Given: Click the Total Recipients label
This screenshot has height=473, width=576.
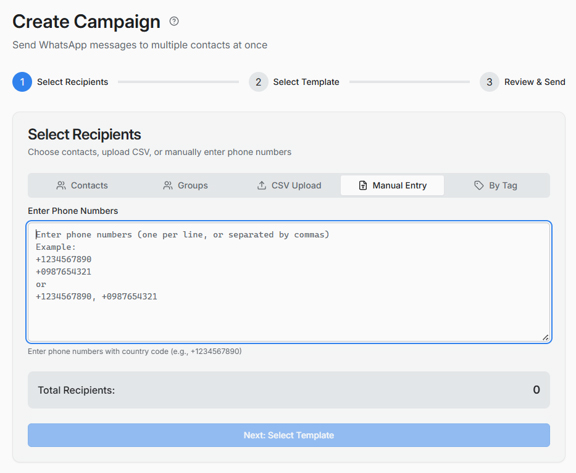Looking at the screenshot, I should 76,390.
